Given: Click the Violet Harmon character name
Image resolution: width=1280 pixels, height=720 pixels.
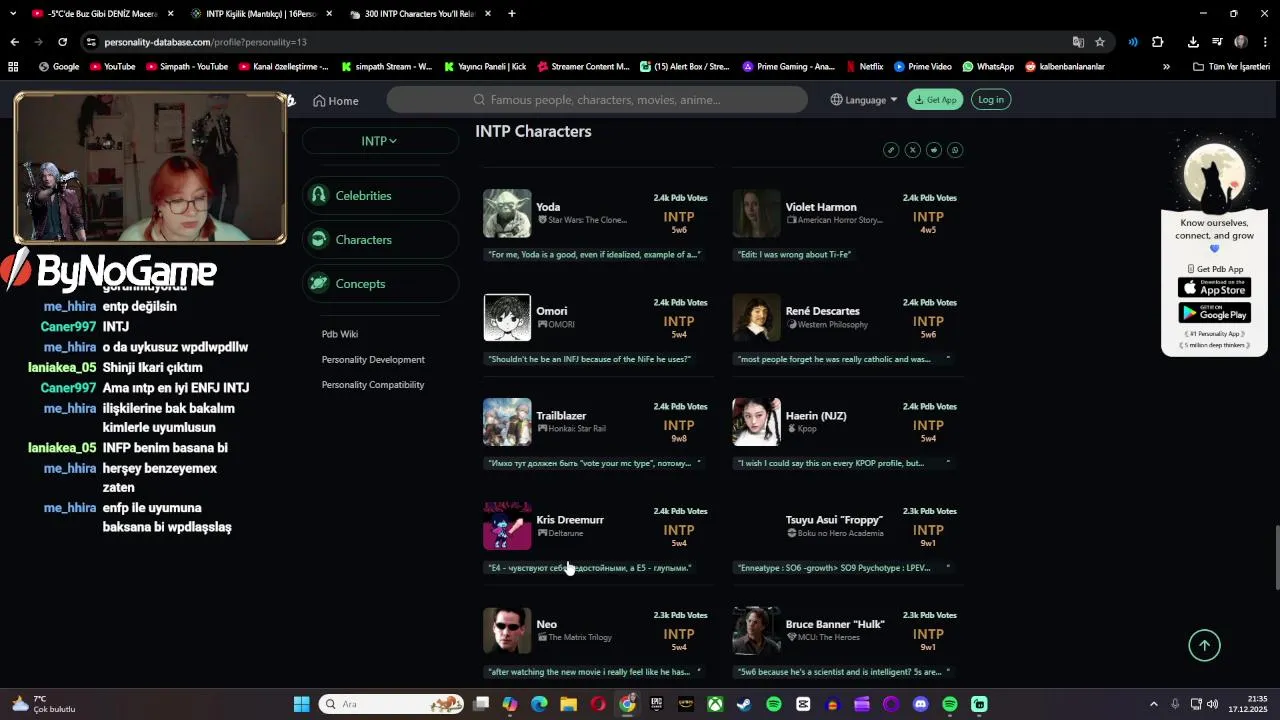Looking at the screenshot, I should click(x=821, y=207).
